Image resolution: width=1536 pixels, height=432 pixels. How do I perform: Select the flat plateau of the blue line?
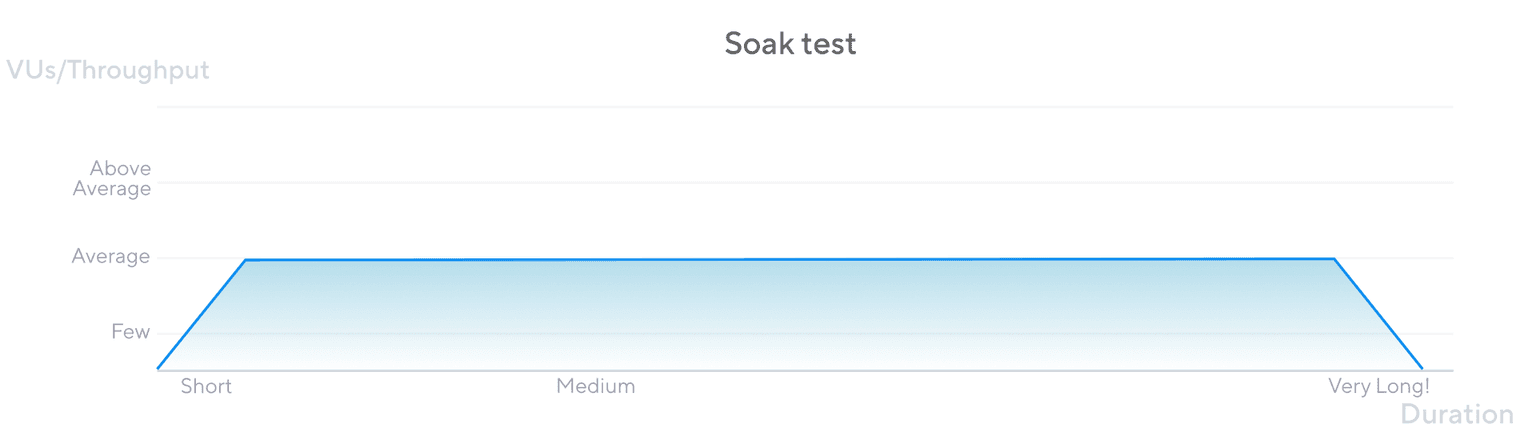(x=790, y=259)
